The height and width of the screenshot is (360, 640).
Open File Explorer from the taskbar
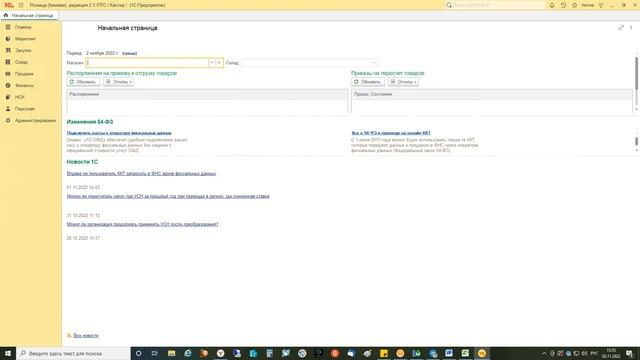click(x=171, y=353)
